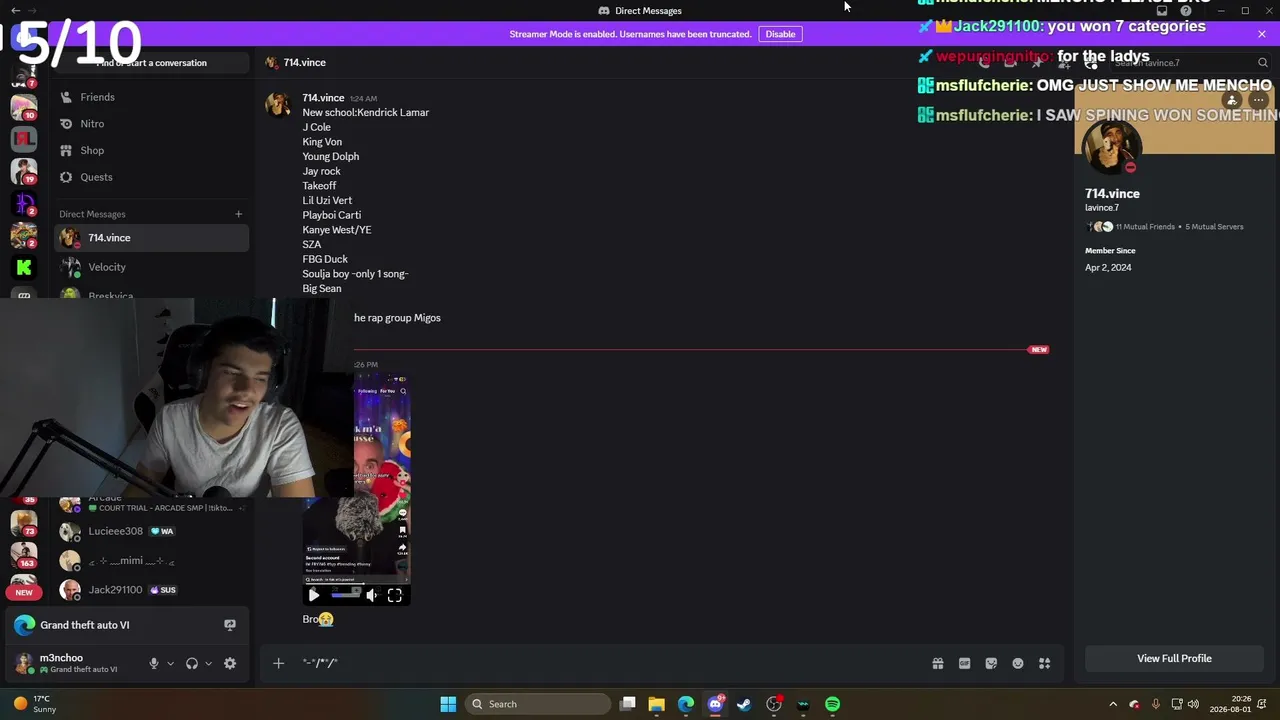Toggle the video volume speaker icon

click(372, 595)
